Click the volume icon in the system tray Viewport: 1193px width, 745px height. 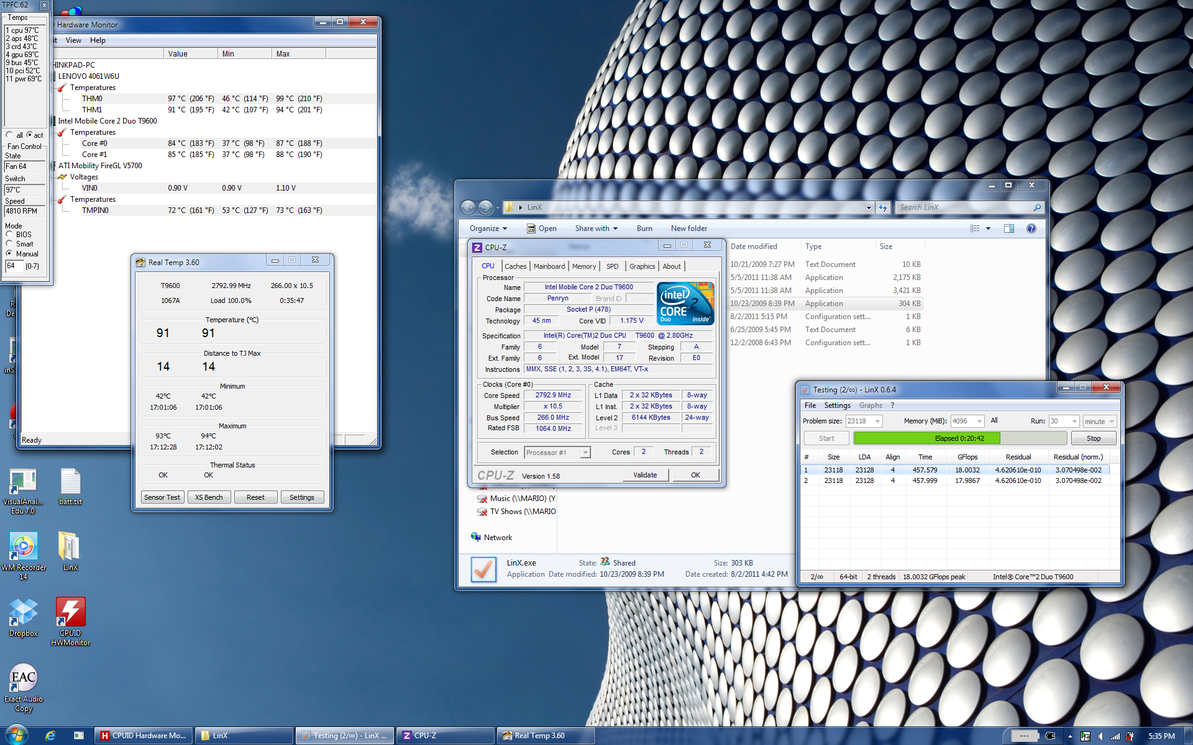(x=1100, y=736)
